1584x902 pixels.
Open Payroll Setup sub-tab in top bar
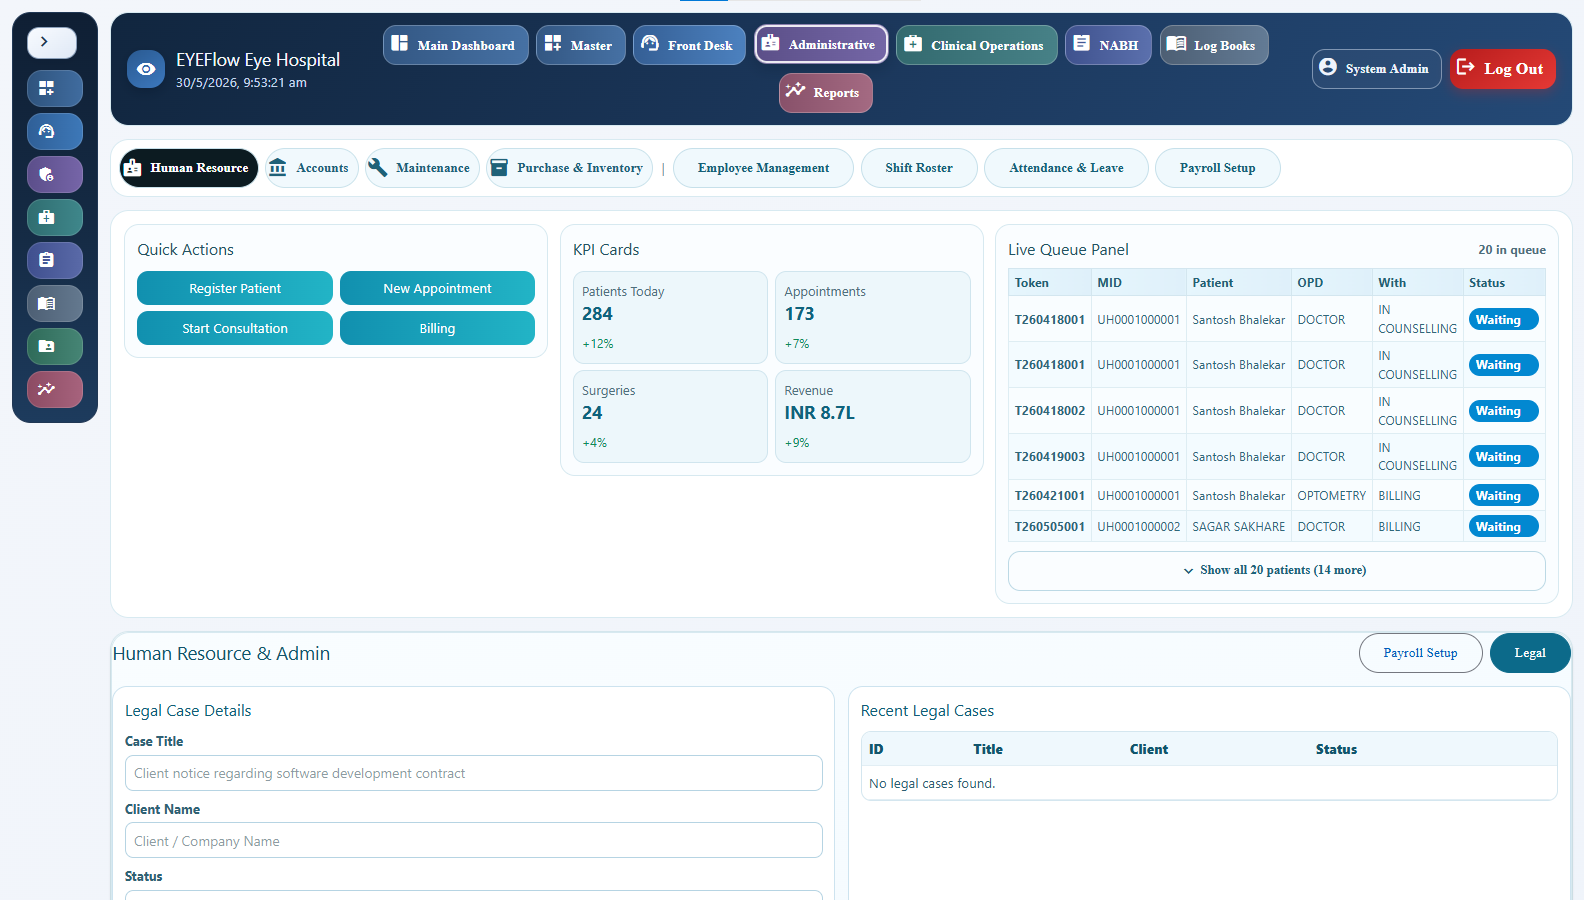coord(1217,168)
